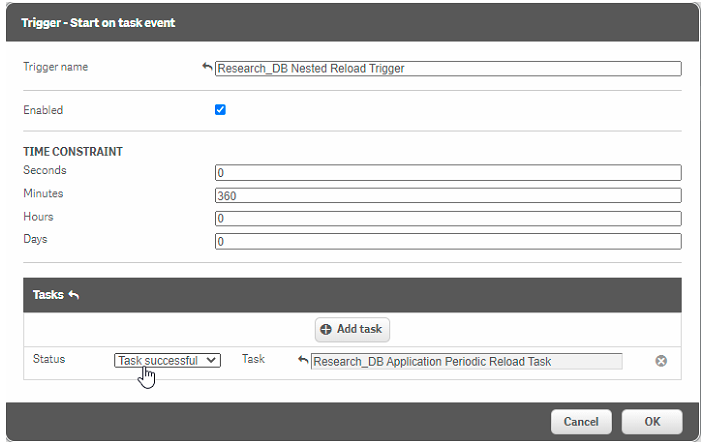
Task: Click the plus icon in Add task
Action: [x=326, y=329]
